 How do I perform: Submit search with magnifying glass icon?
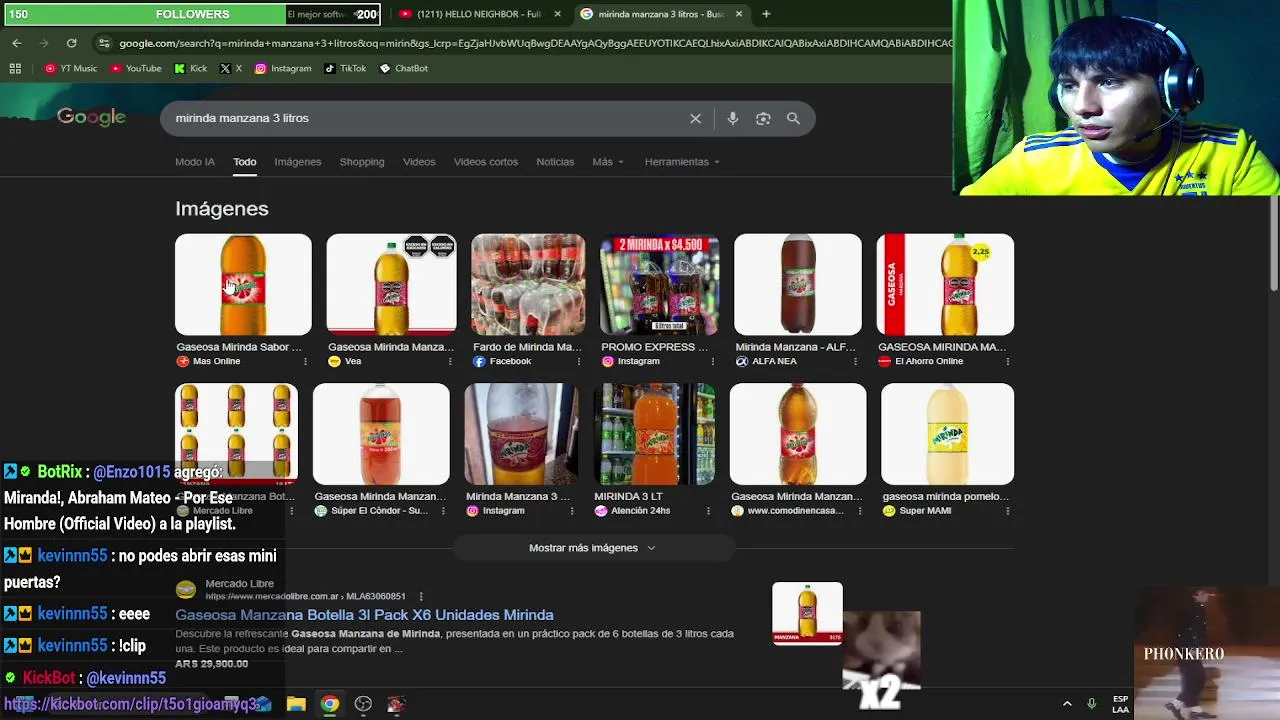[793, 118]
